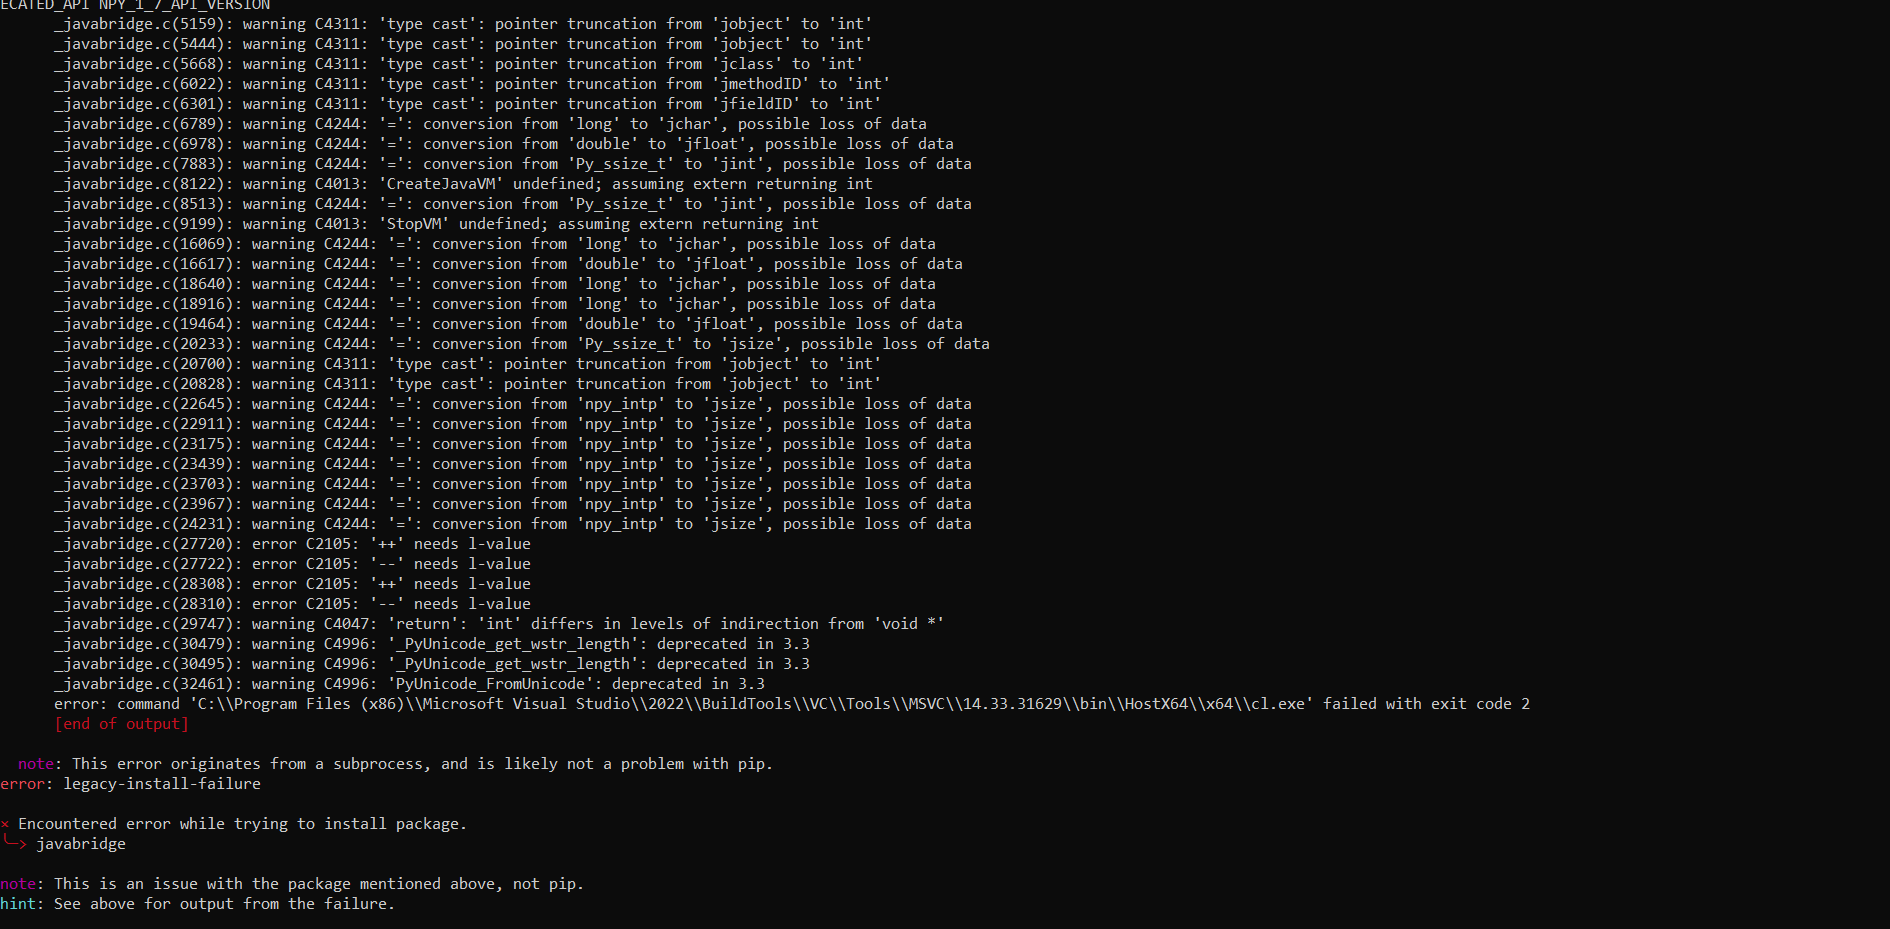
Task: Click 'Encountered error while trying to install package'
Action: pos(242,824)
